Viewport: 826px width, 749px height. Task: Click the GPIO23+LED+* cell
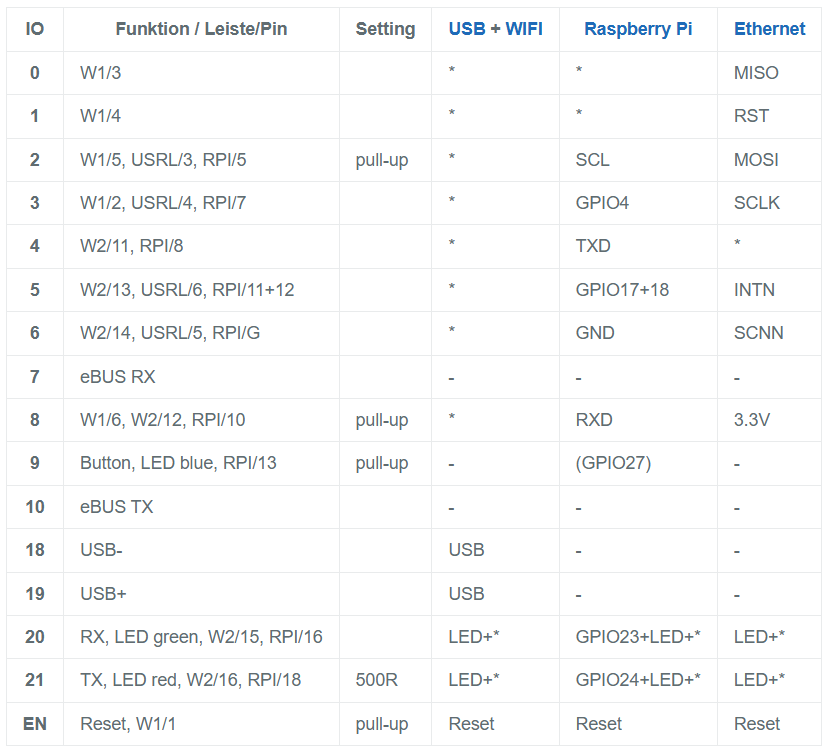pos(637,637)
